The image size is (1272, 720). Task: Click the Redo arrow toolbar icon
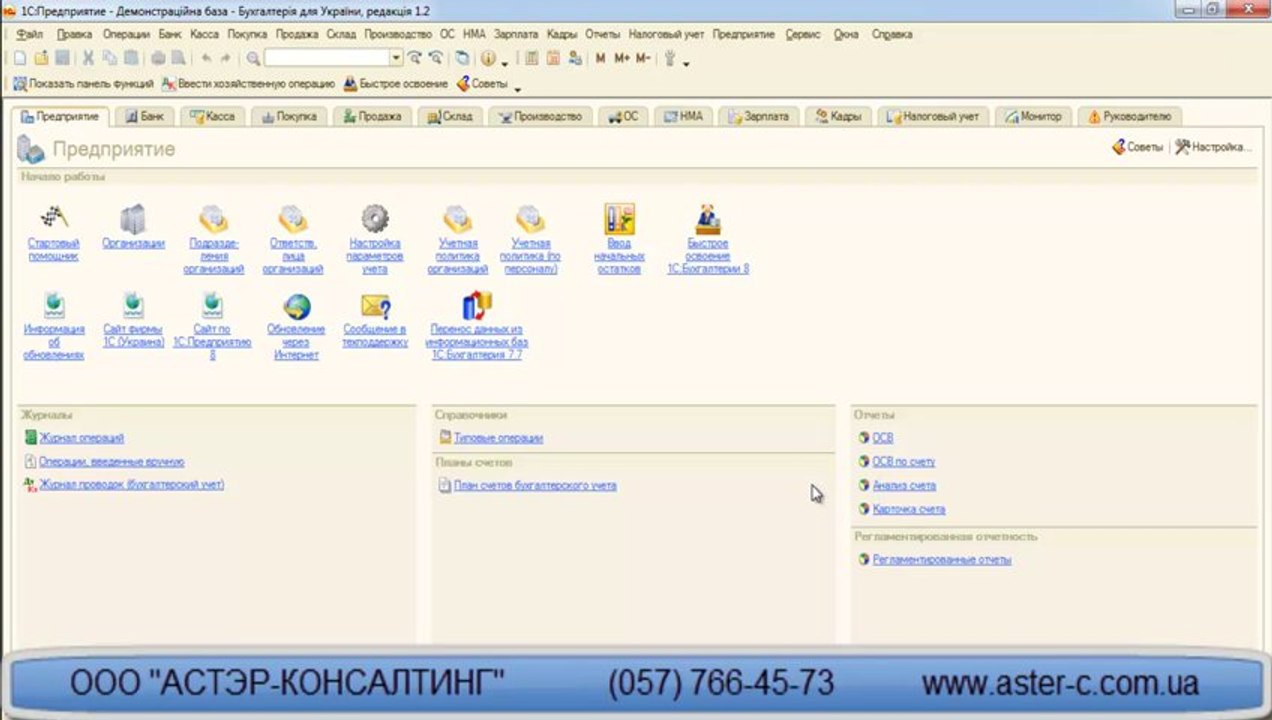coord(225,58)
